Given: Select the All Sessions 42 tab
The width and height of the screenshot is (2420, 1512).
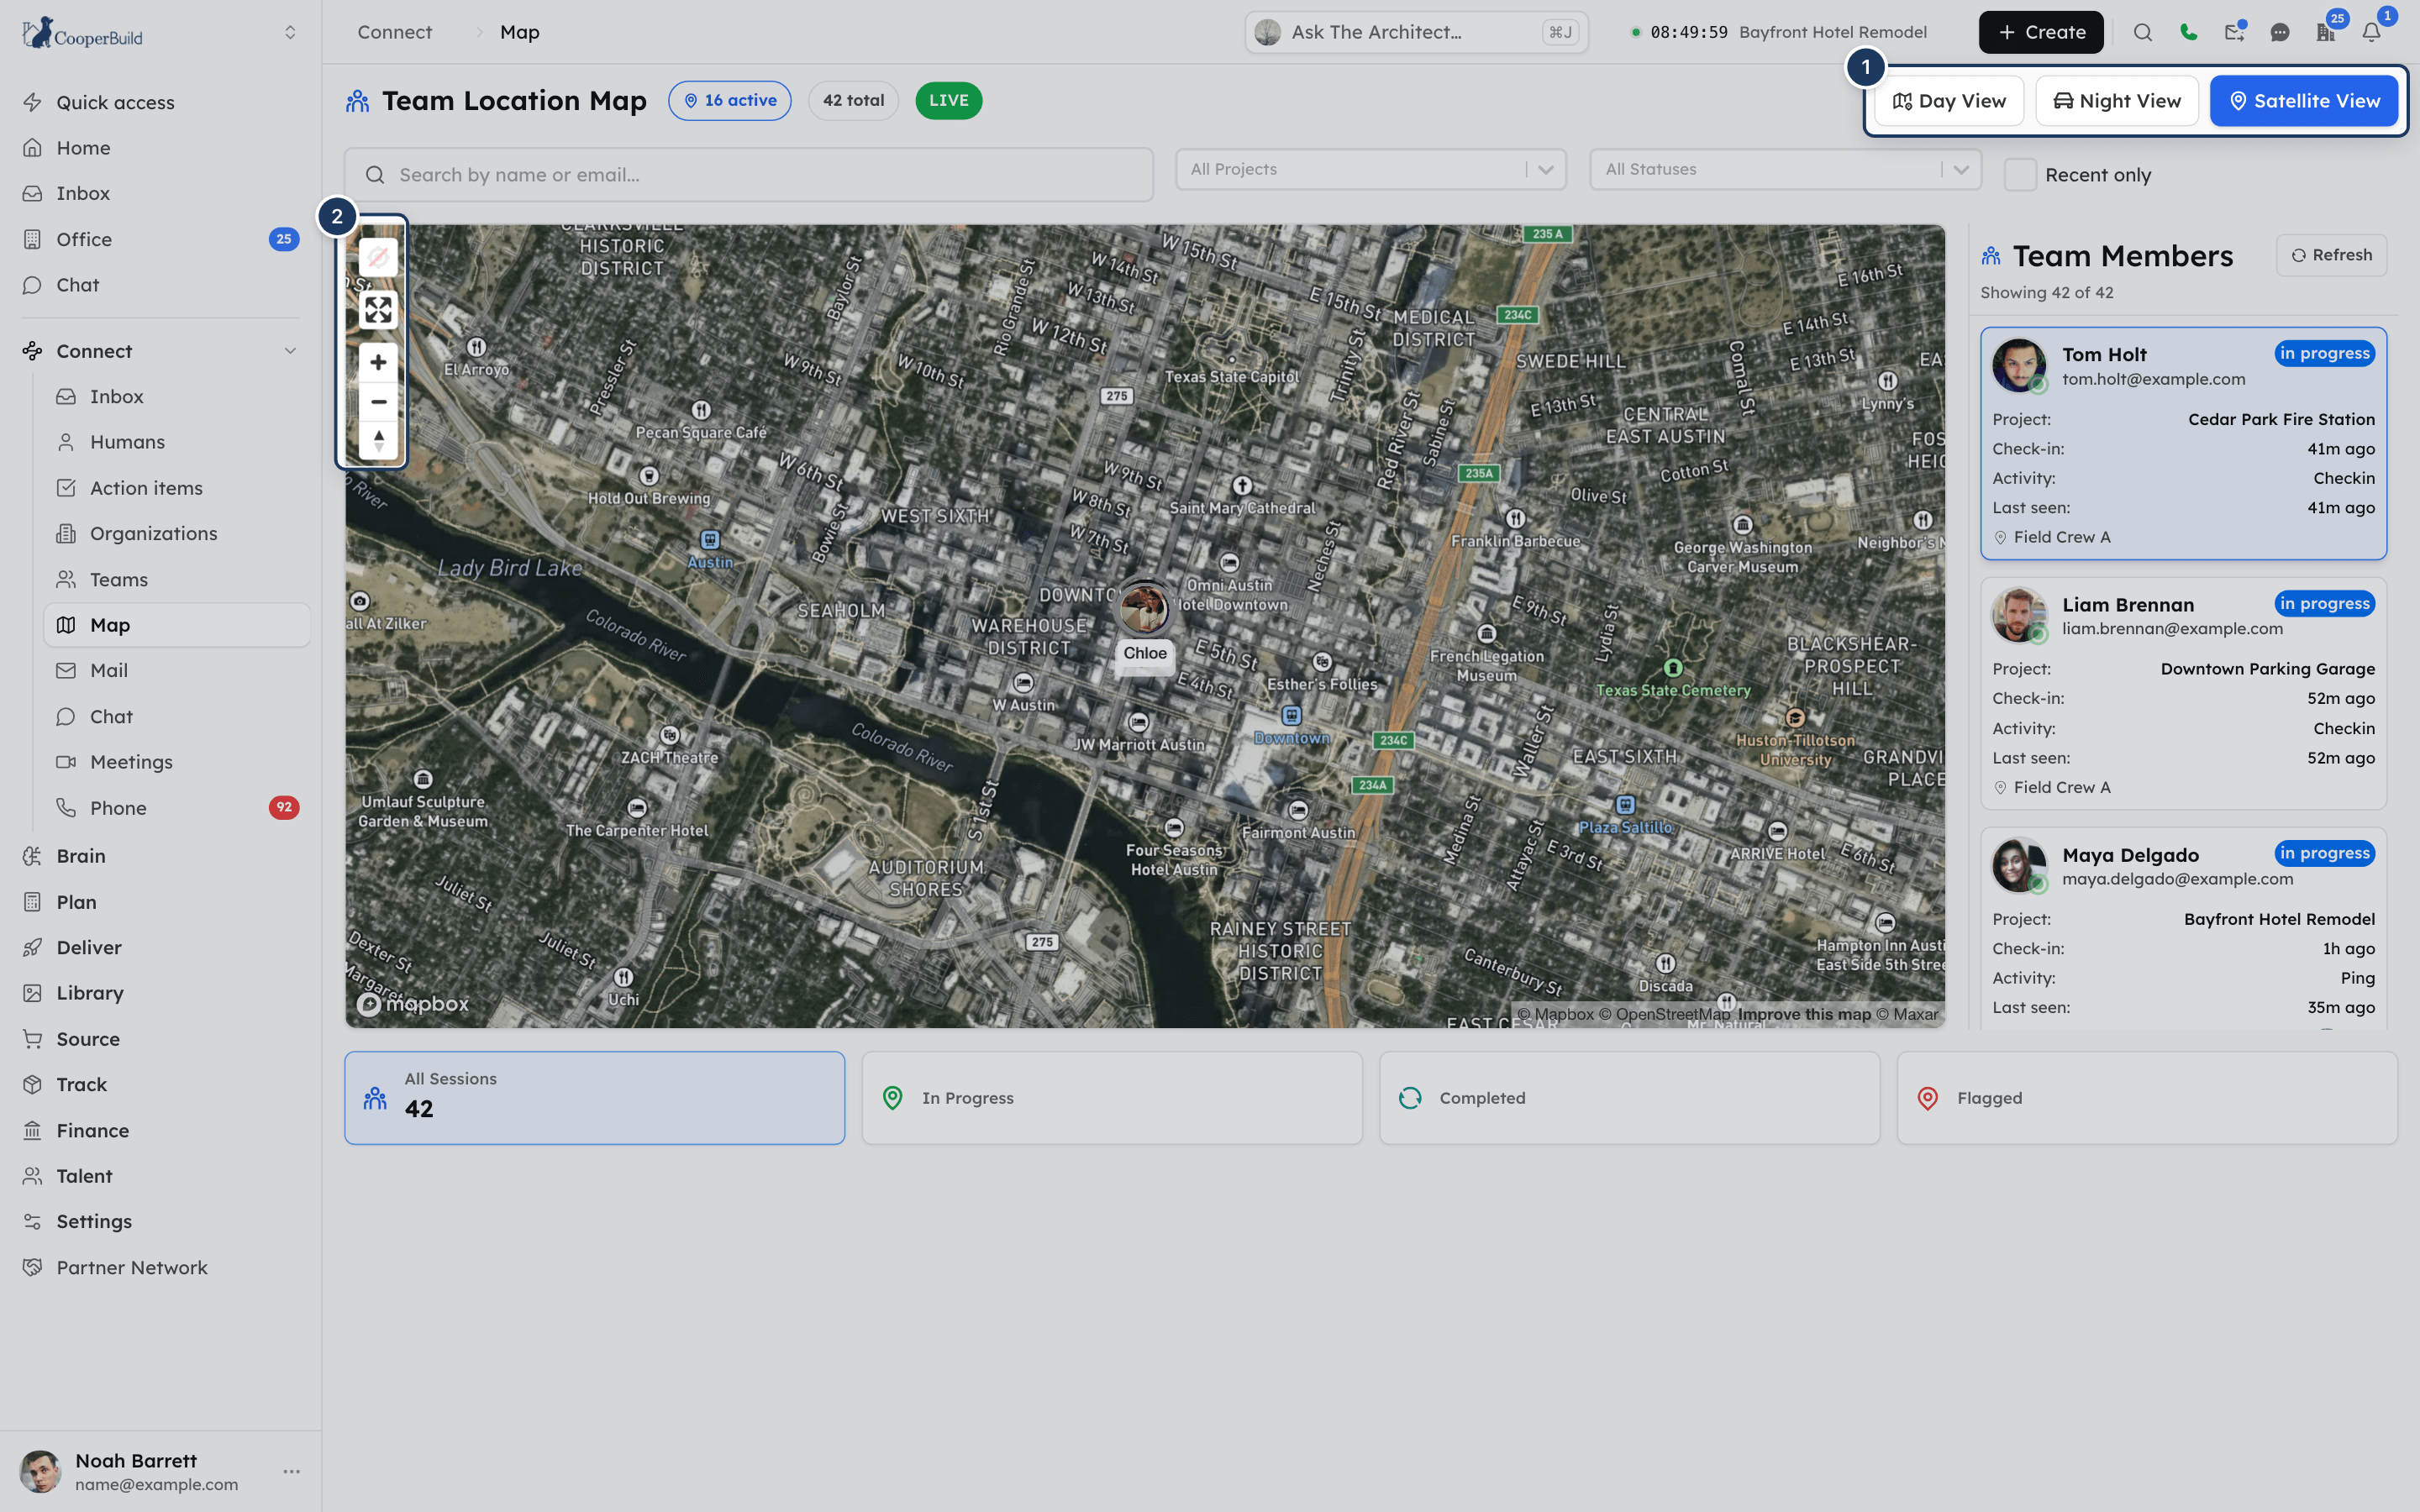Looking at the screenshot, I should (594, 1097).
